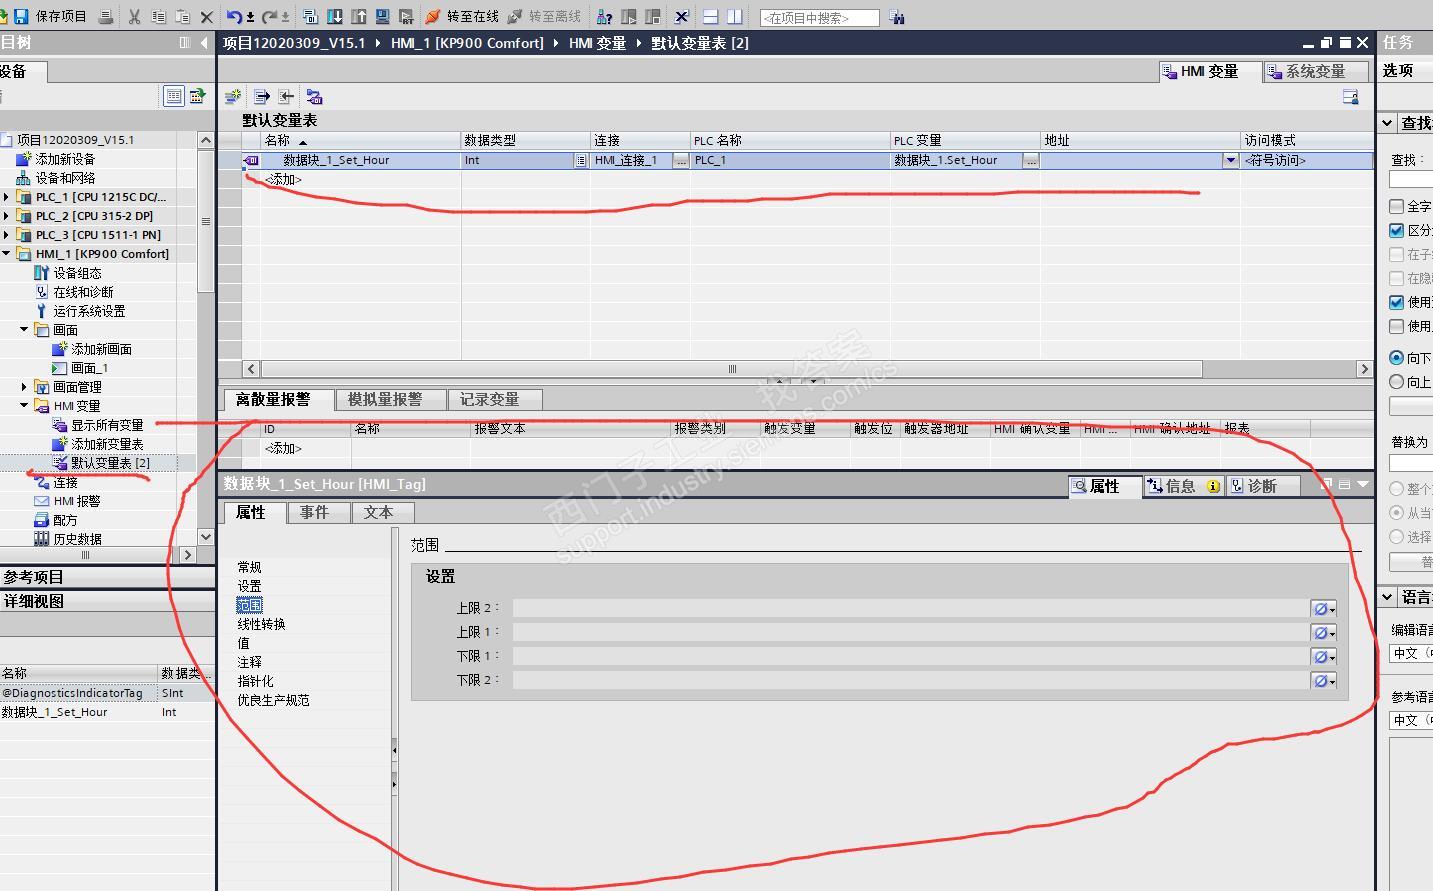This screenshot has width=1433, height=891.
Task: Expand PLC_3 CPU 1511-1 PN node
Action: click(x=7, y=235)
